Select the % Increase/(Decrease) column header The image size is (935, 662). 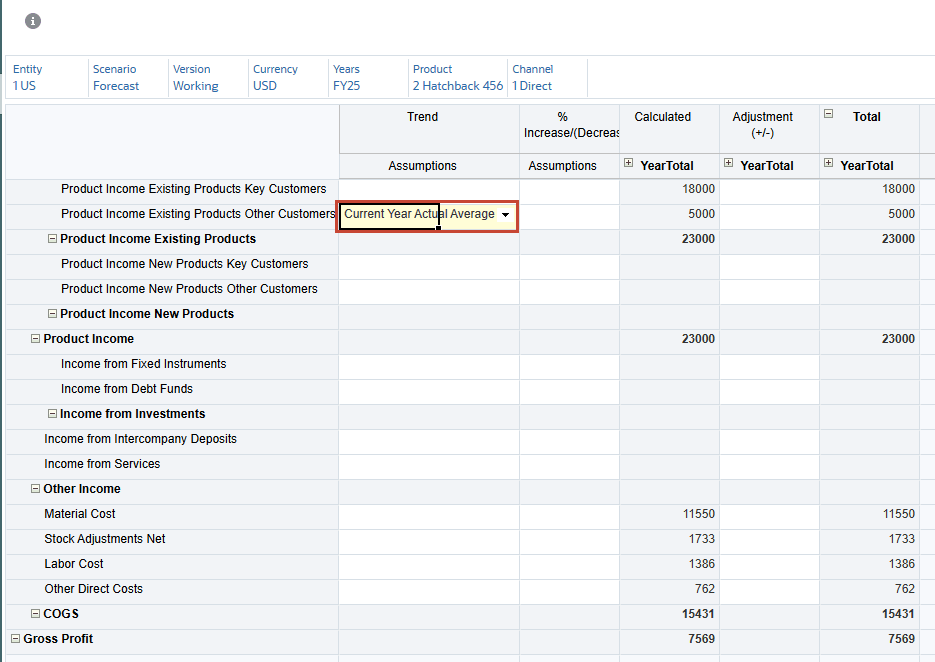coord(569,129)
